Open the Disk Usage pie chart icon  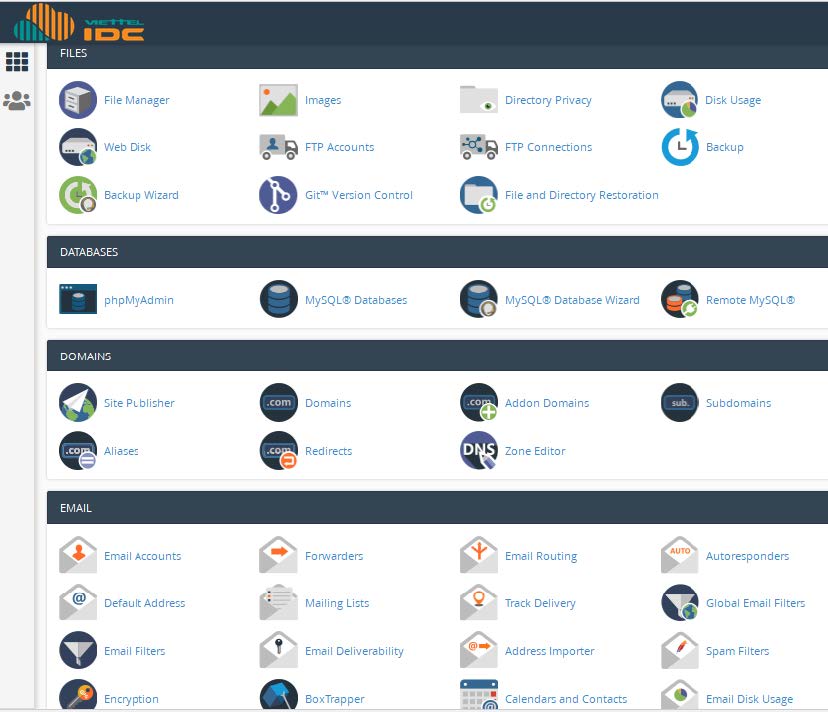pyautogui.click(x=679, y=99)
